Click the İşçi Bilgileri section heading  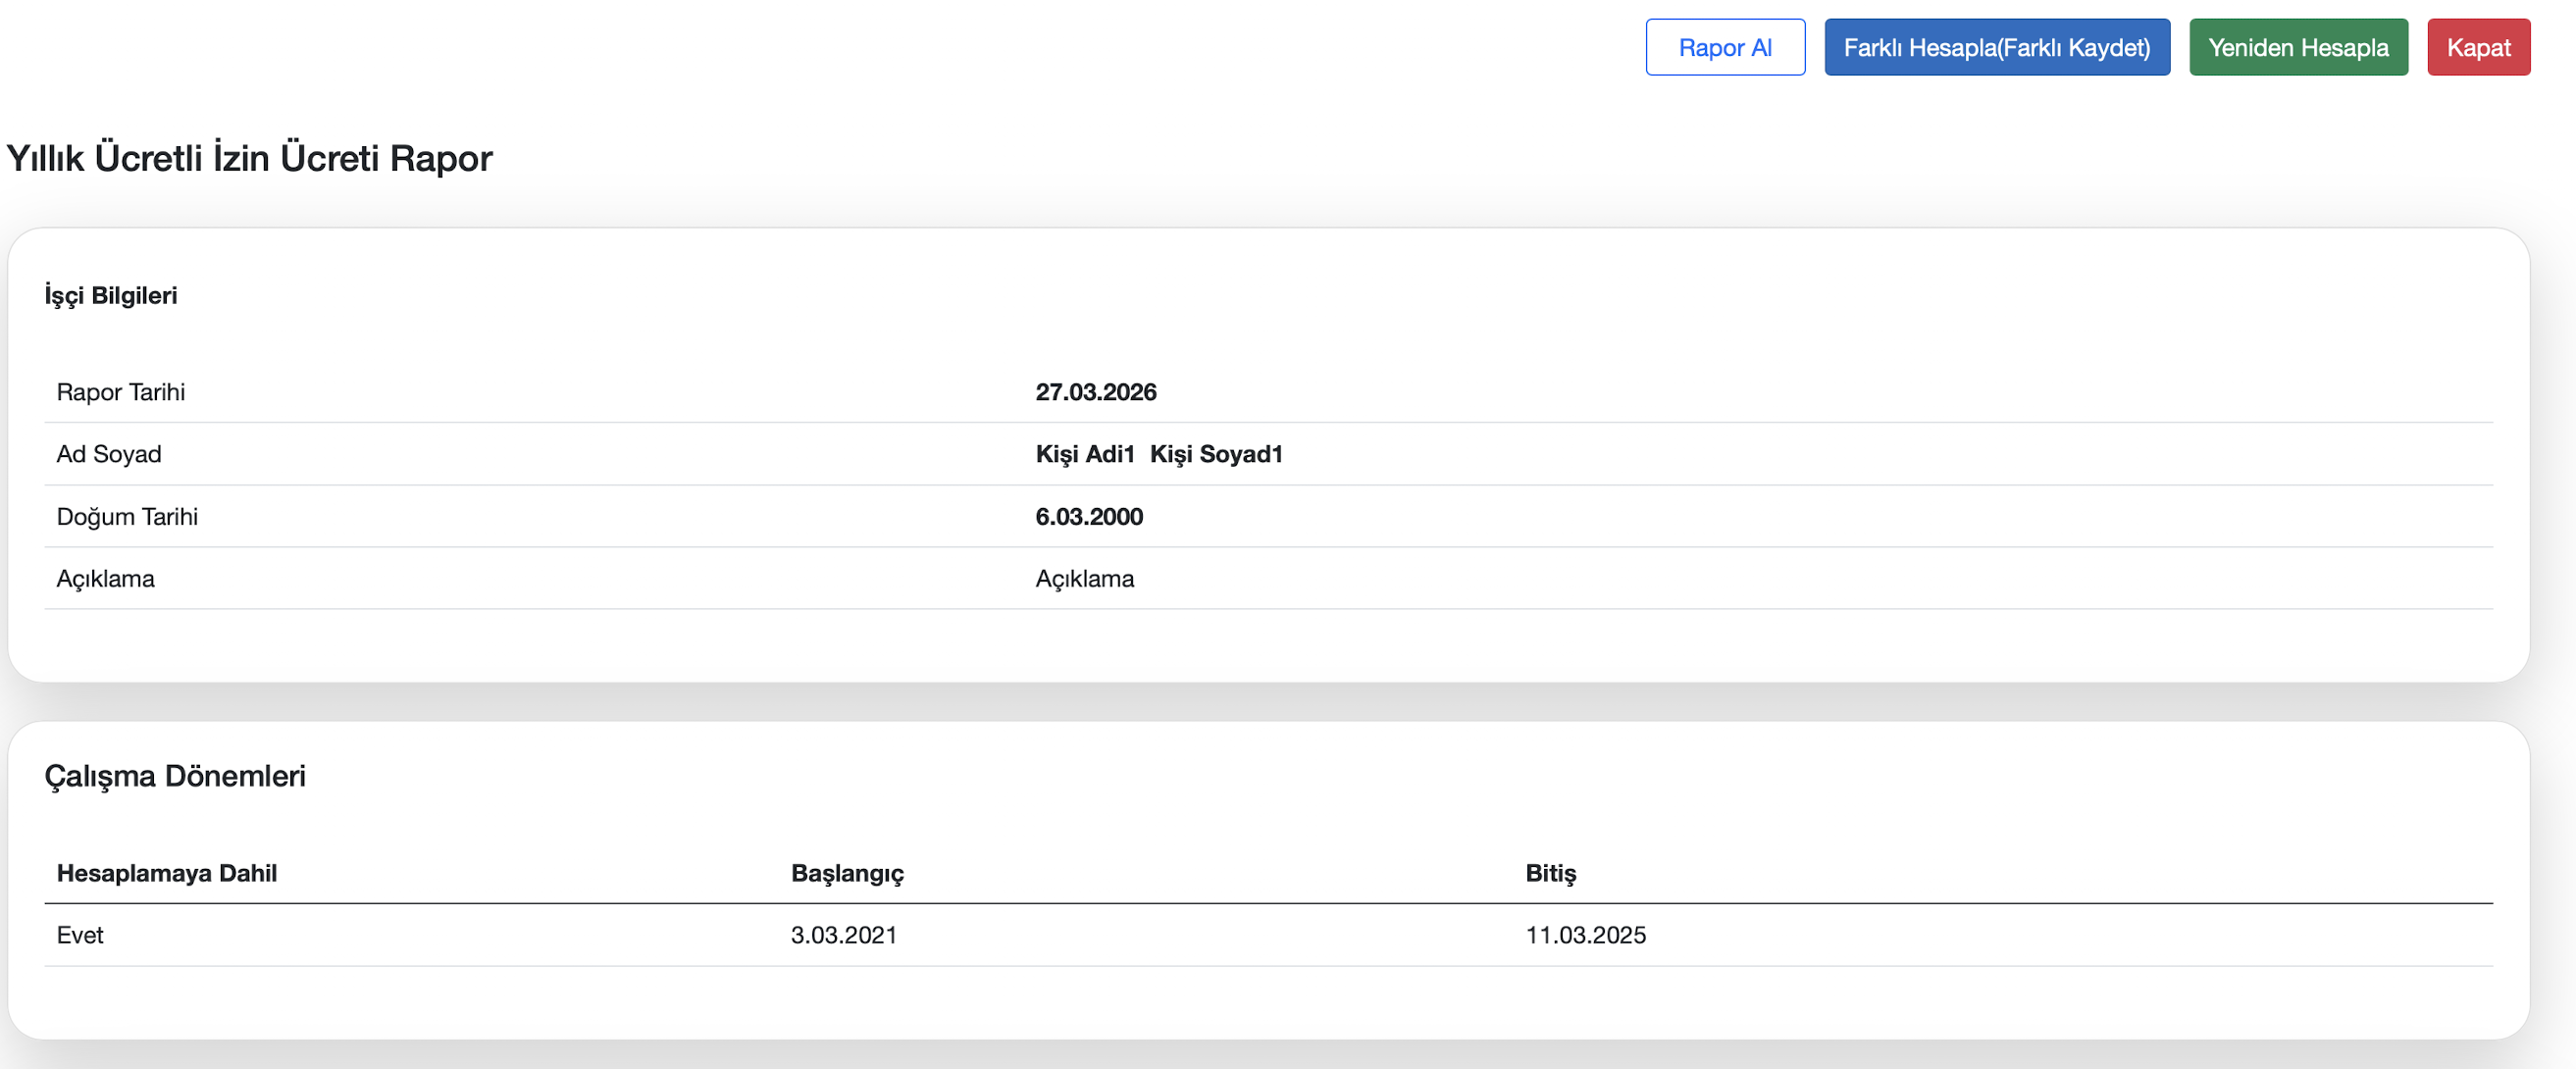(x=111, y=295)
